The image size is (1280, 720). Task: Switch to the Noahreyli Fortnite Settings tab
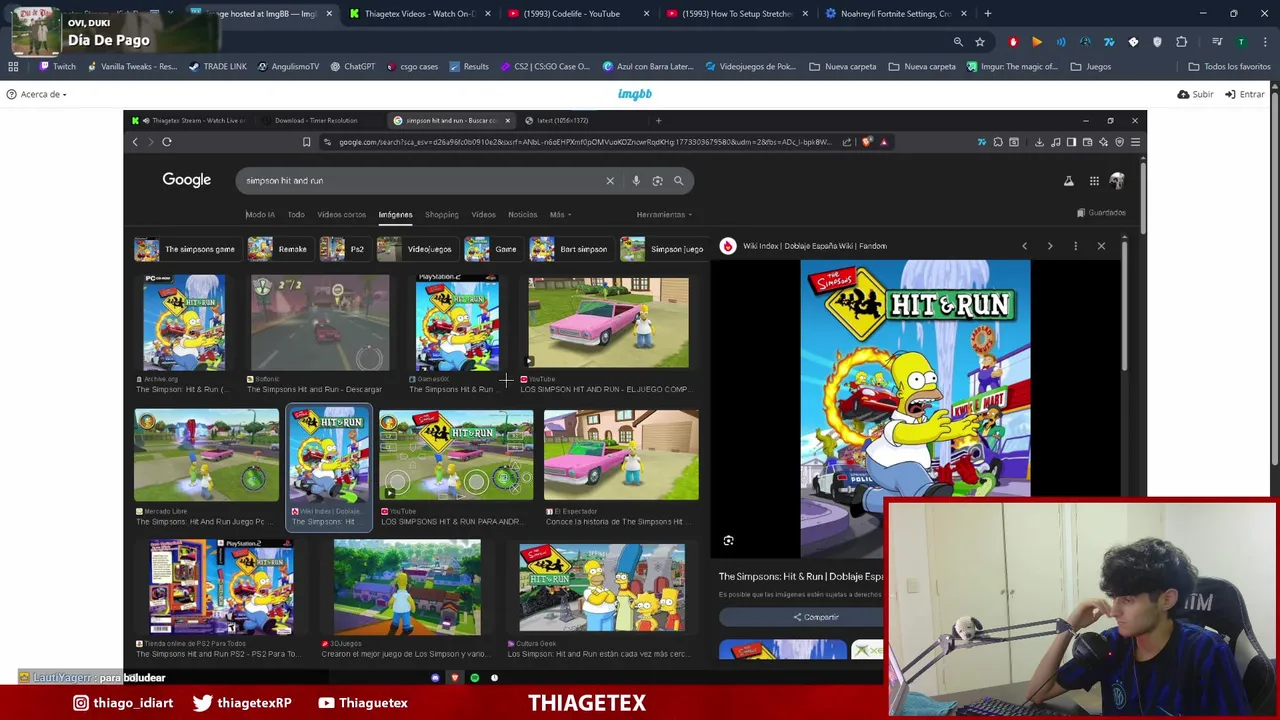pyautogui.click(x=894, y=13)
